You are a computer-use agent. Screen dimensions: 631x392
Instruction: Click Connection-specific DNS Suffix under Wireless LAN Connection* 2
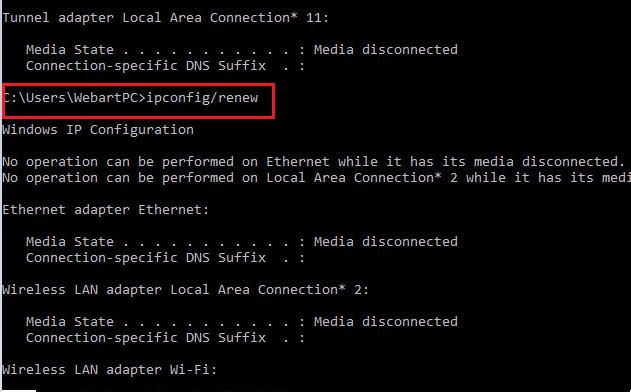(x=146, y=338)
